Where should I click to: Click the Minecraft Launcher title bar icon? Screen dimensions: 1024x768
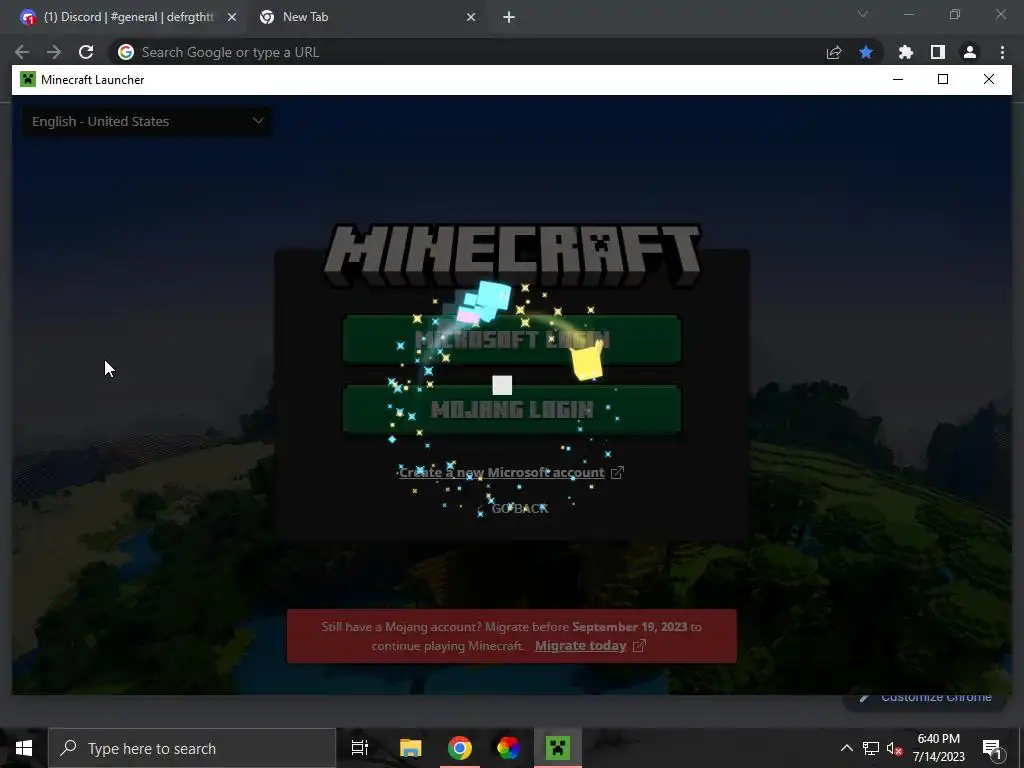[27, 80]
